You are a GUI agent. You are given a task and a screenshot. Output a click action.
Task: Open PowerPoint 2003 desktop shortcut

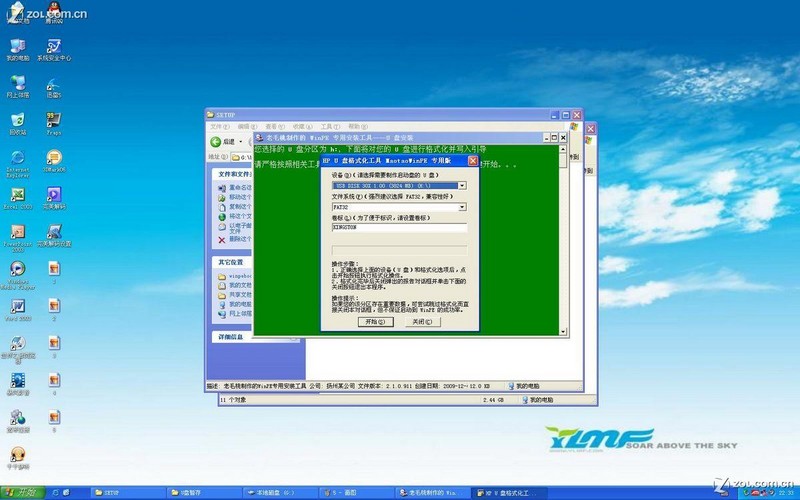coord(18,238)
